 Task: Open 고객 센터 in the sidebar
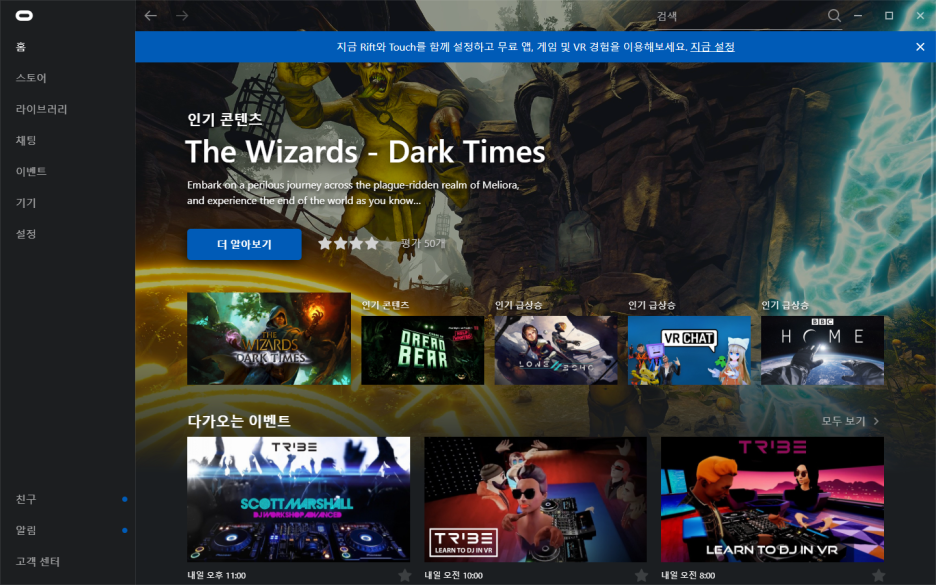[x=38, y=561]
